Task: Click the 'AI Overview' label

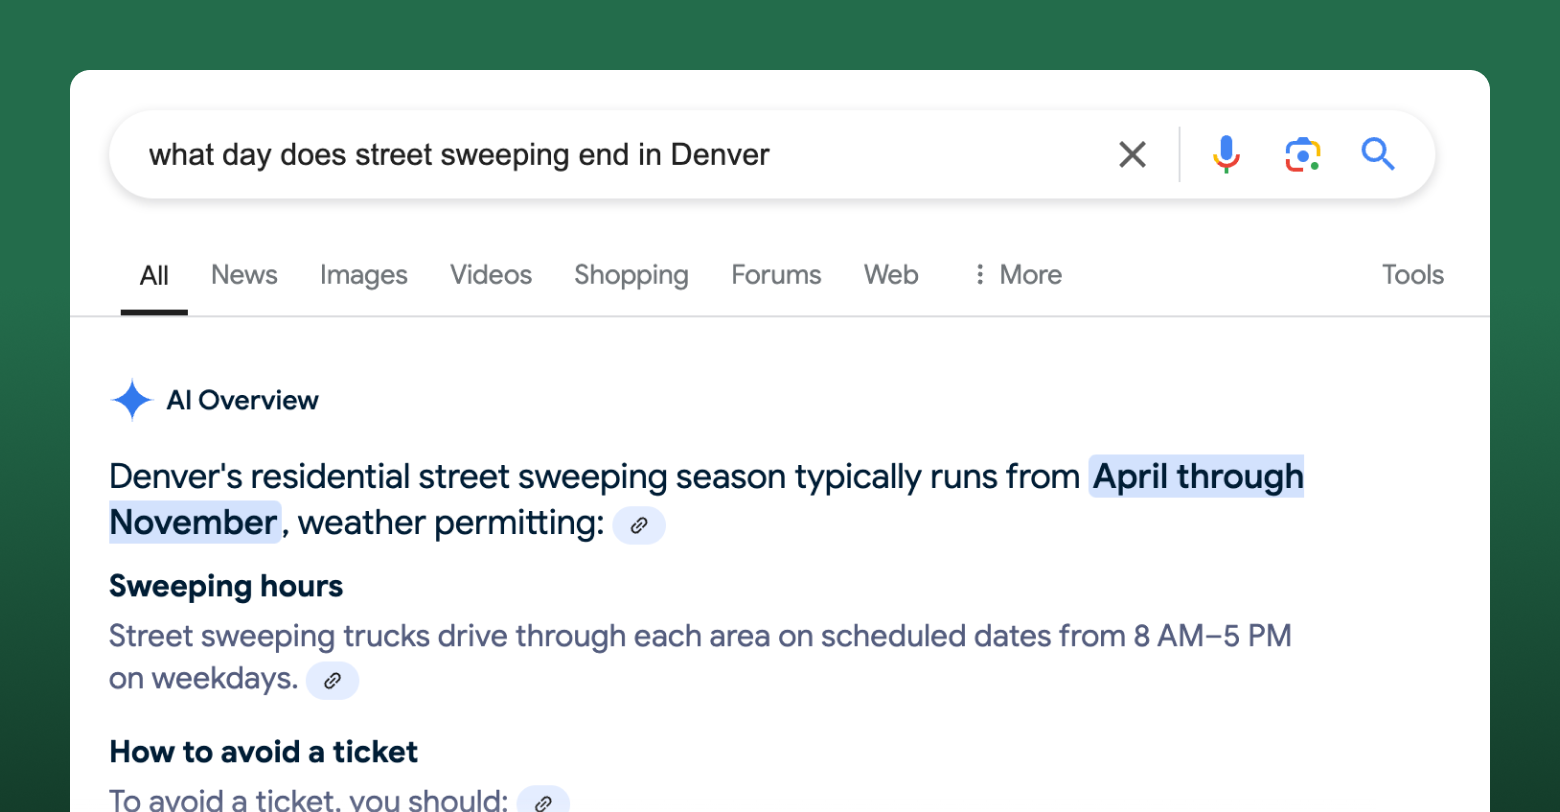Action: coord(243,401)
